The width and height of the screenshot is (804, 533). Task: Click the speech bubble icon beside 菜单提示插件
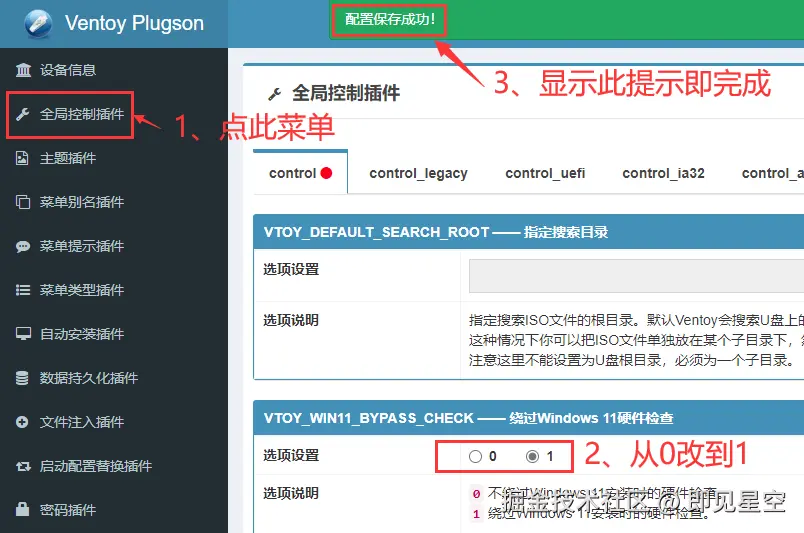pyautogui.click(x=23, y=246)
